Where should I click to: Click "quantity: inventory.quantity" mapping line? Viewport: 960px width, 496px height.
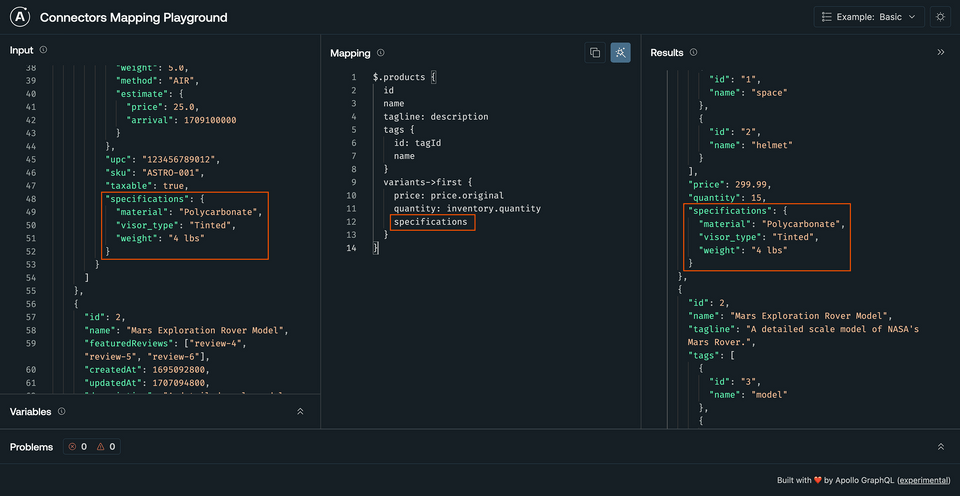tap(467, 209)
